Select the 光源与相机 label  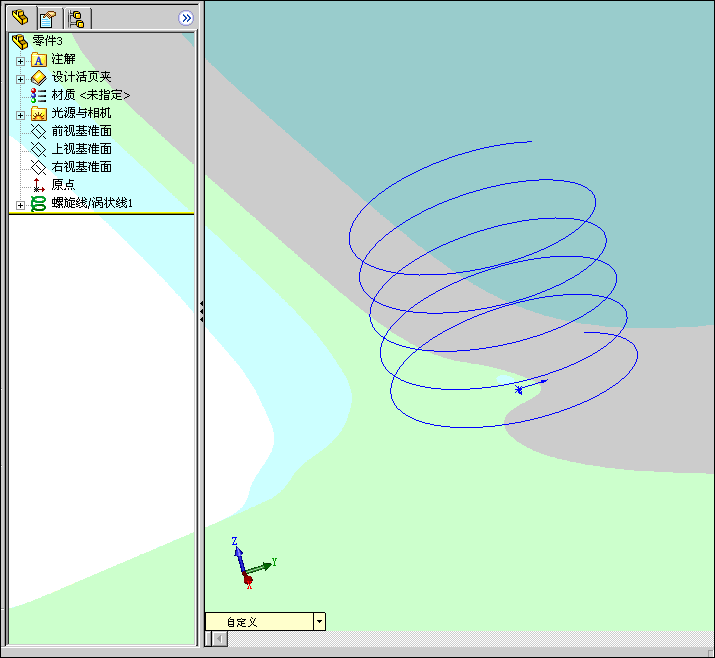point(81,113)
